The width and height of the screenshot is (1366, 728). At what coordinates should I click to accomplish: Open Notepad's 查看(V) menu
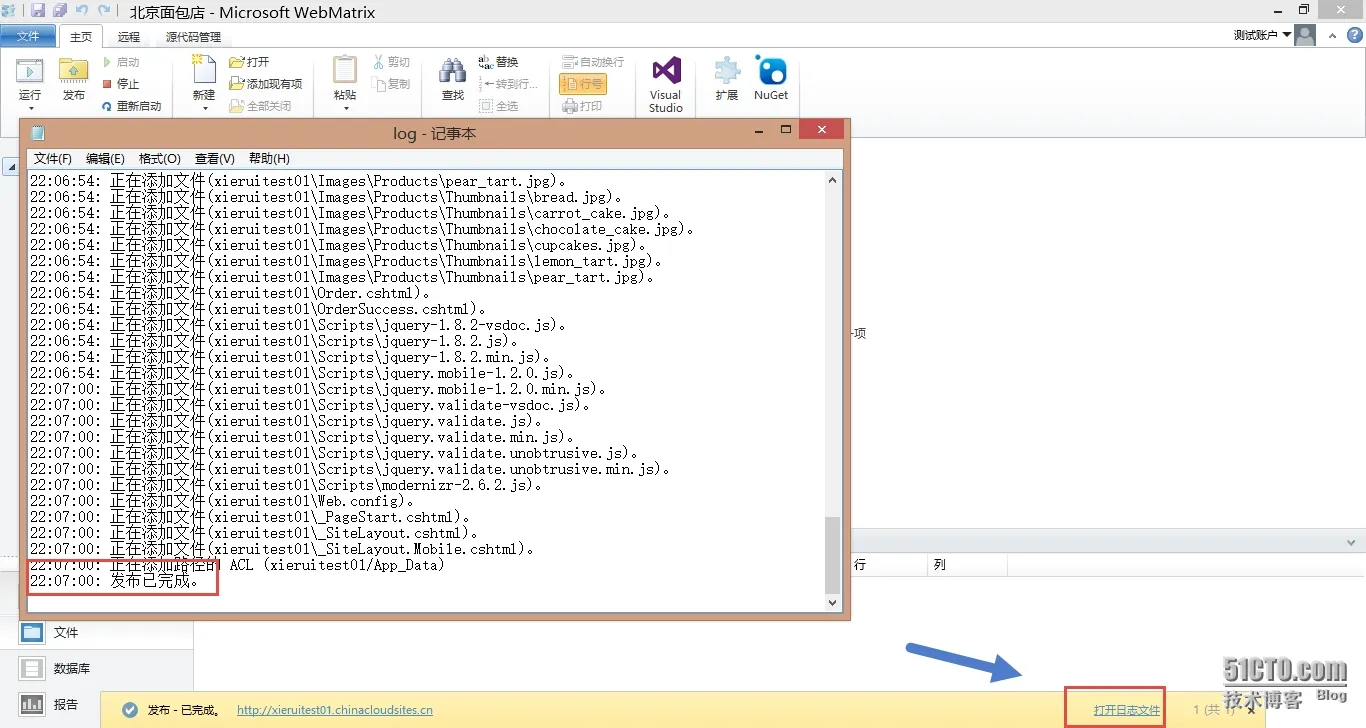pos(214,158)
